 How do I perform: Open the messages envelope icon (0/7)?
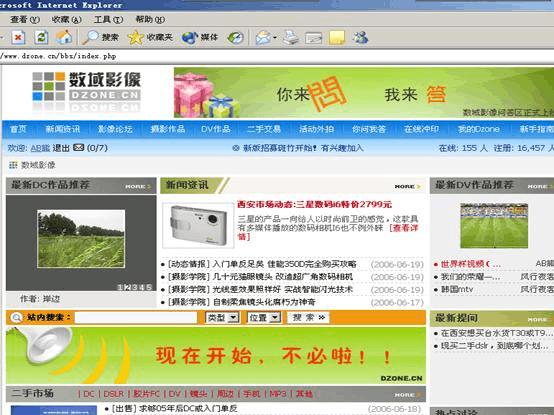(78, 148)
